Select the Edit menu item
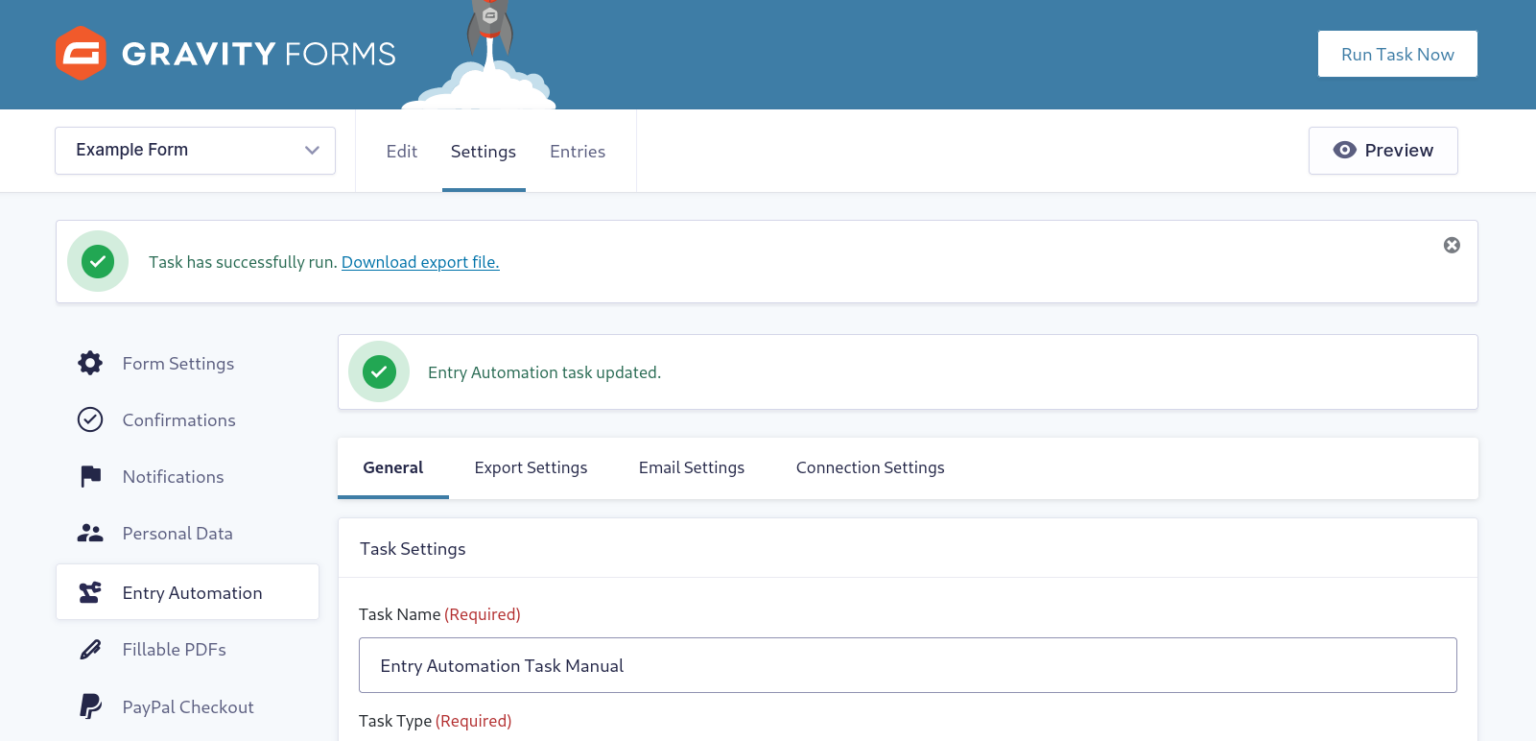Viewport: 1536px width, 741px height. pyautogui.click(x=402, y=151)
